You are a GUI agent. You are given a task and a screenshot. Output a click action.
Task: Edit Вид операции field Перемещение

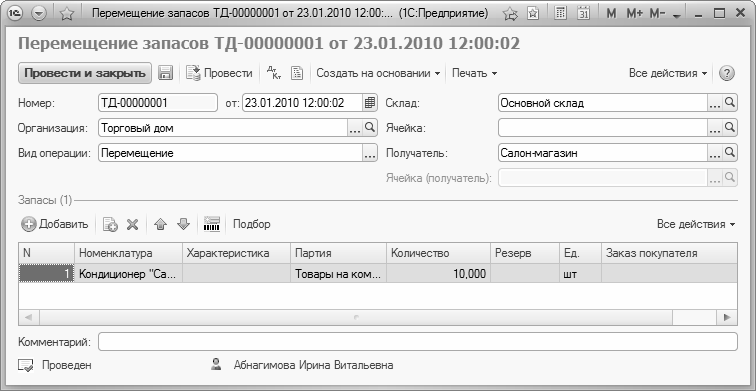[230, 153]
